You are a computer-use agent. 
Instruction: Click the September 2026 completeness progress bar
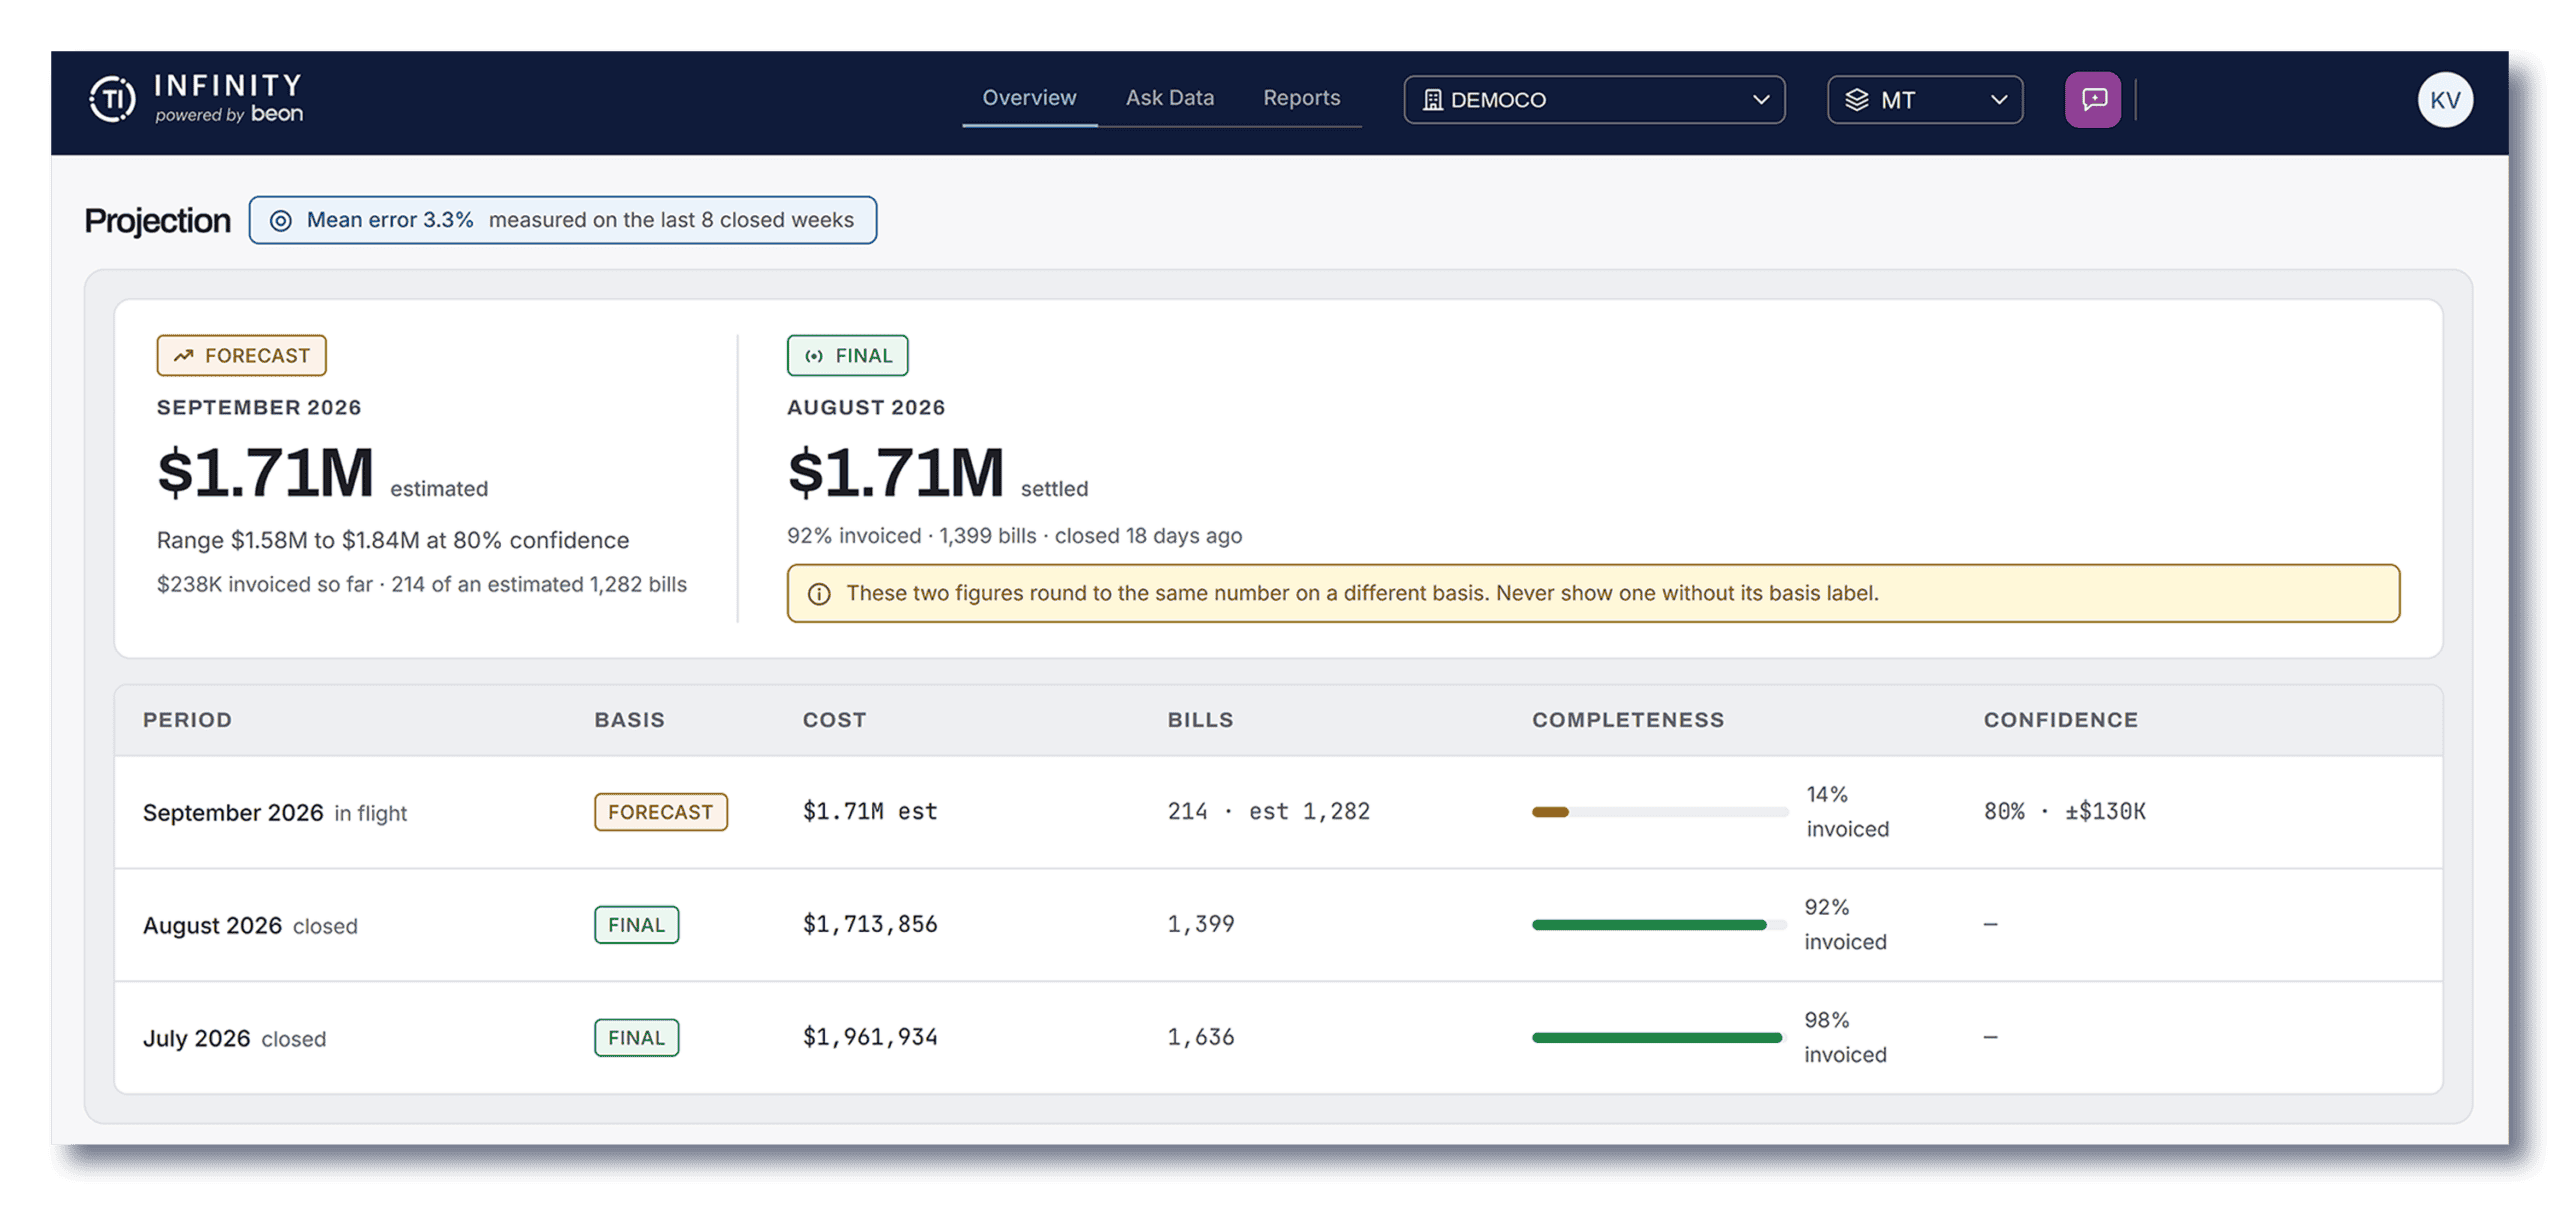point(1659,812)
